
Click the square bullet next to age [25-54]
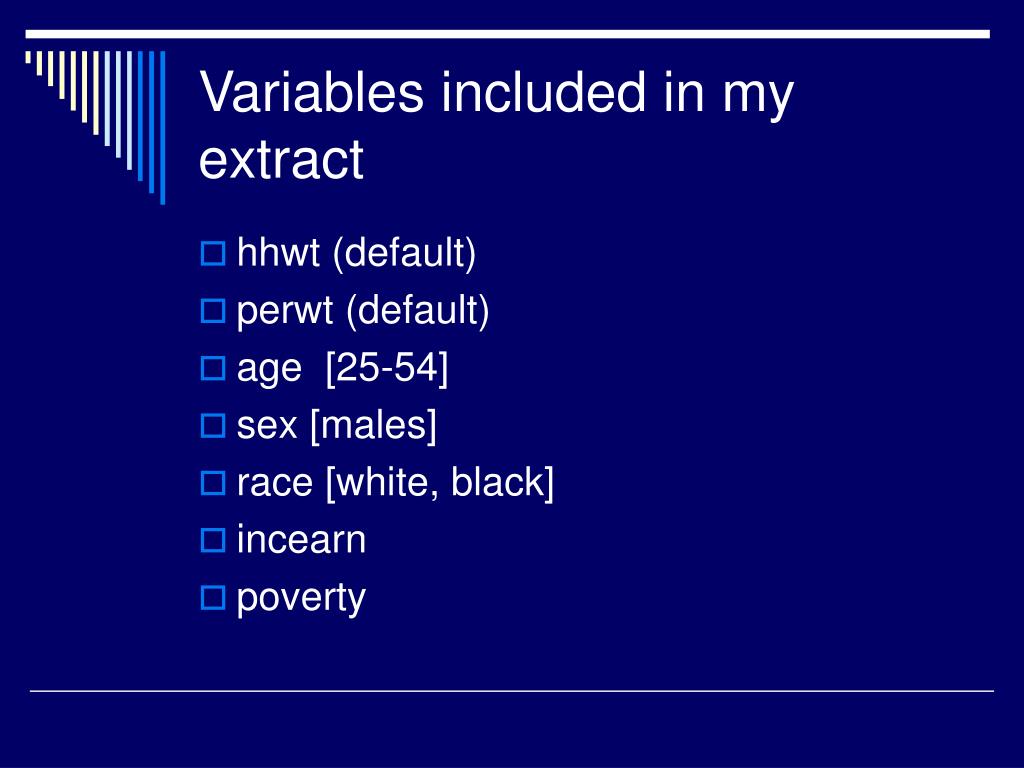click(213, 368)
